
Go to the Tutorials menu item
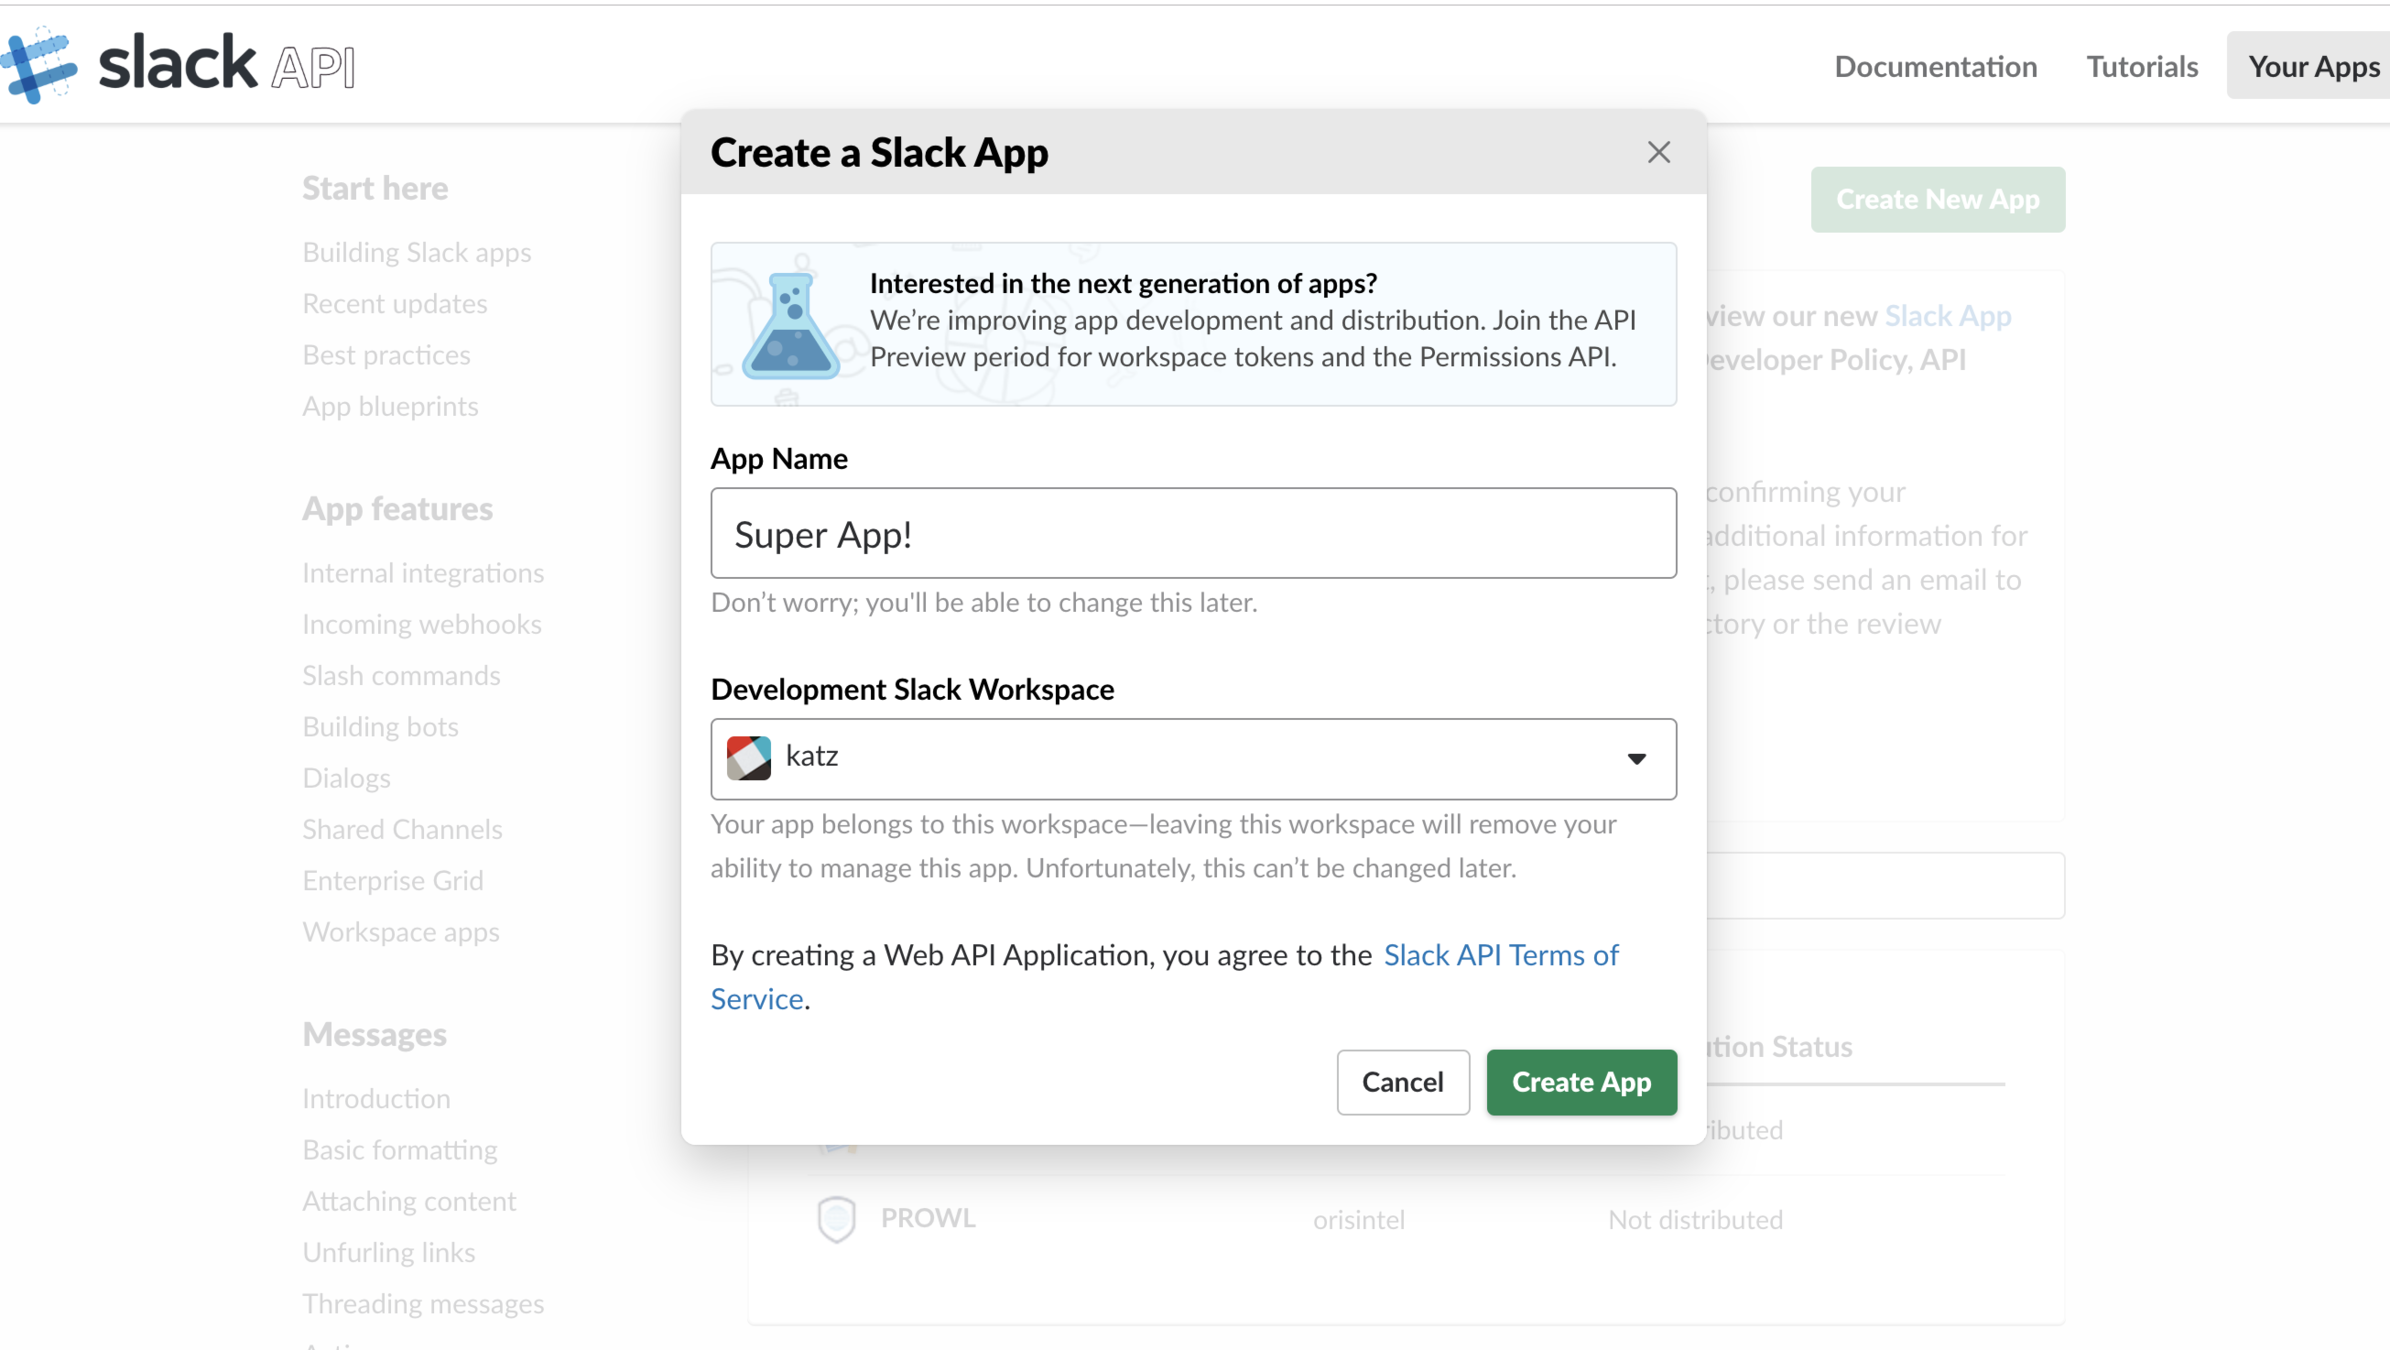2141,66
